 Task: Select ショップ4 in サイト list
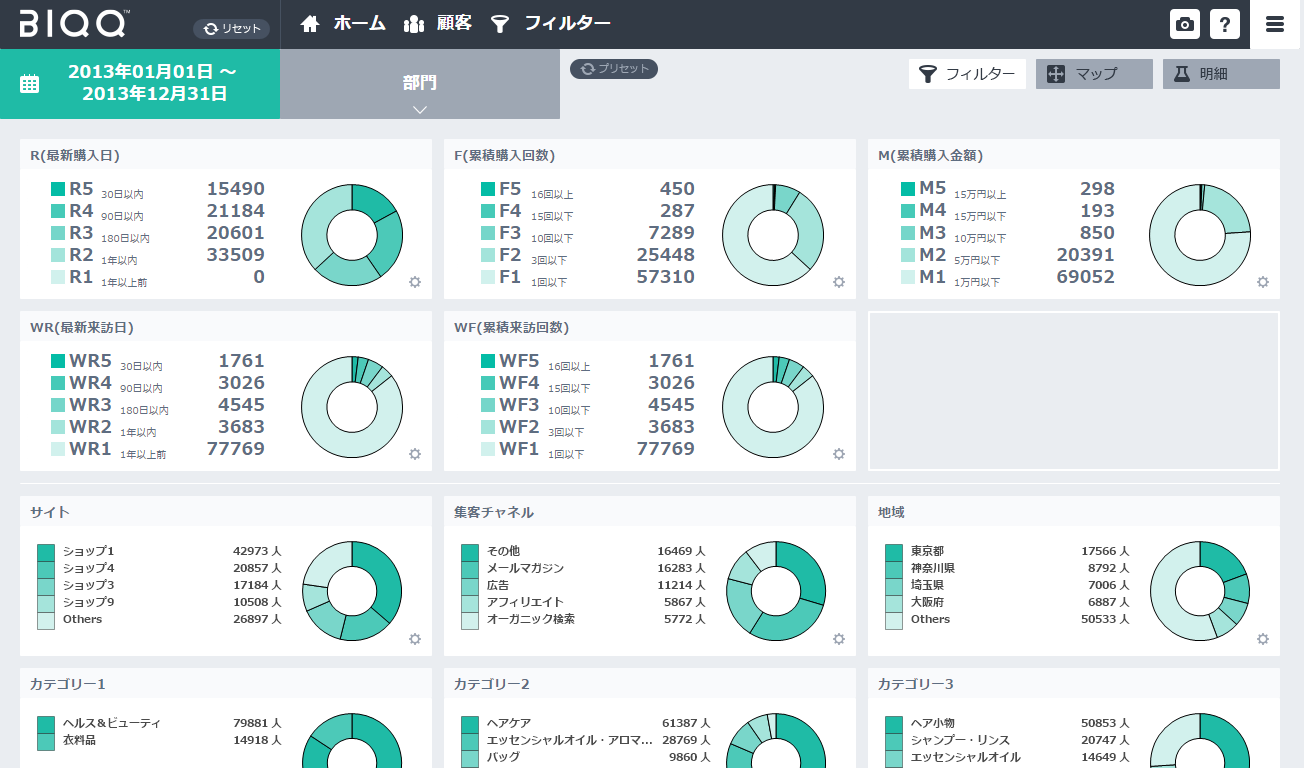point(88,568)
